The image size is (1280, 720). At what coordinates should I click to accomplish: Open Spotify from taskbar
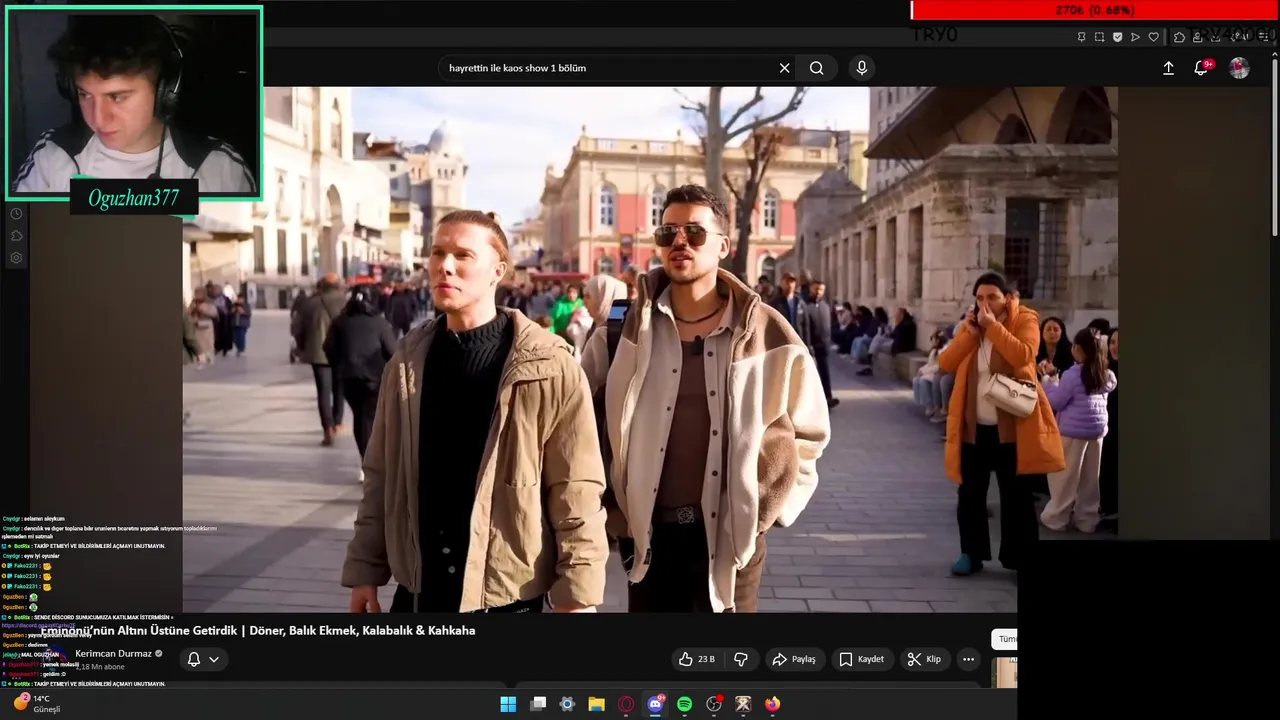click(685, 704)
